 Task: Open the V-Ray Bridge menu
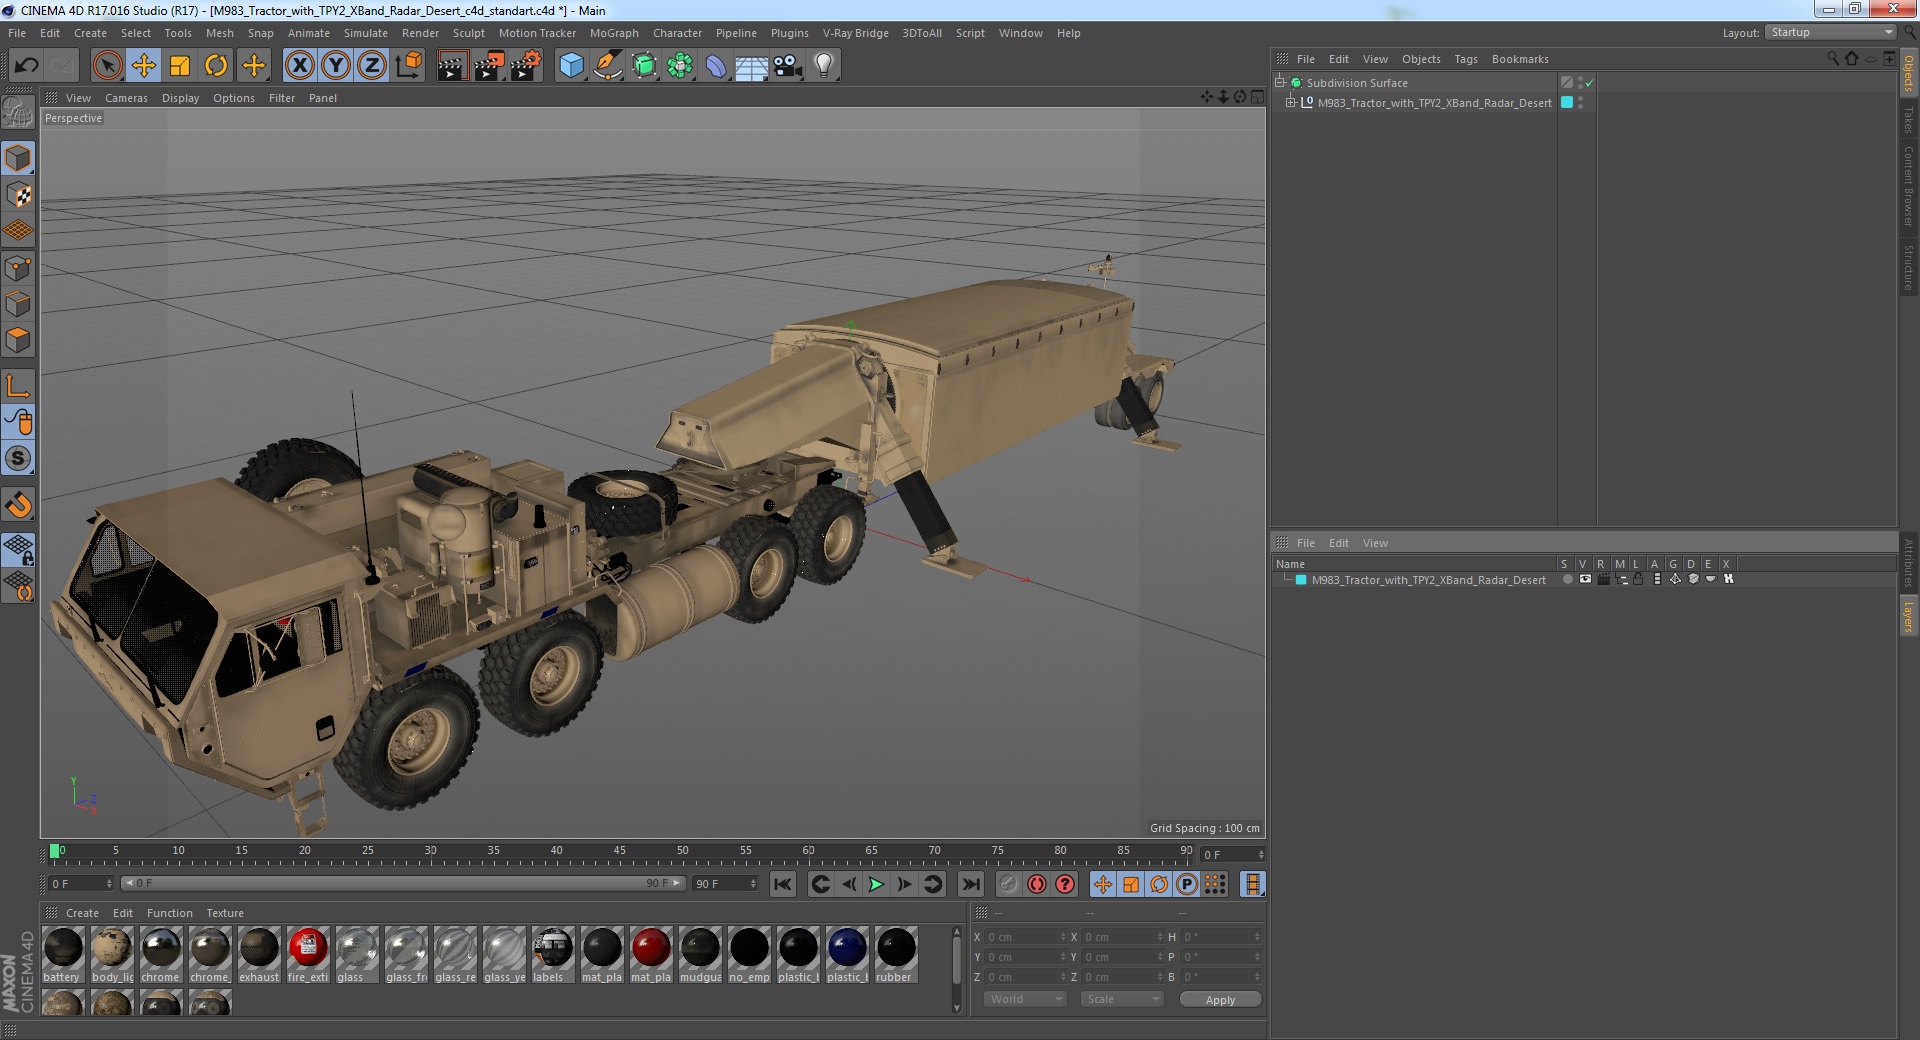(x=855, y=33)
